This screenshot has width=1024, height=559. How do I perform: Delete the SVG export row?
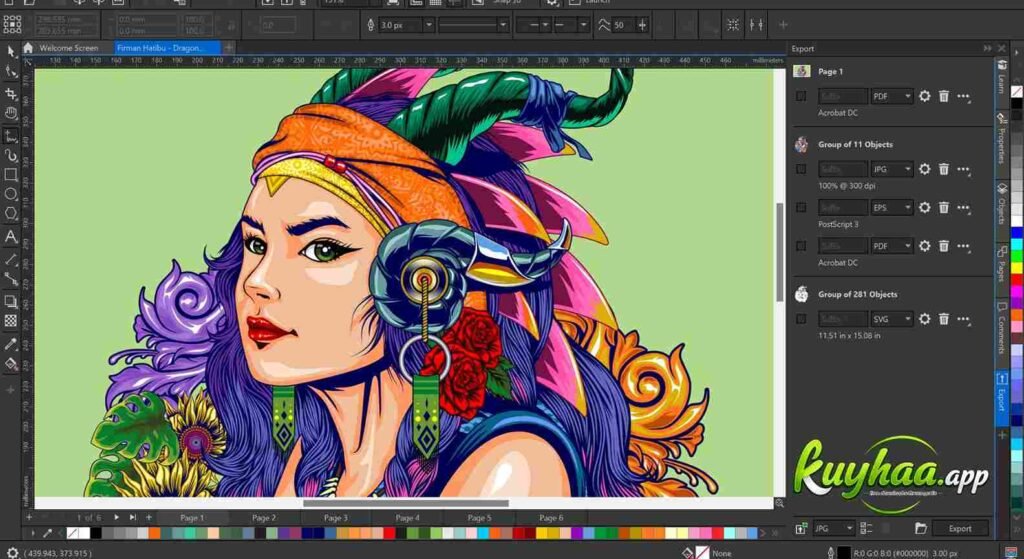pyautogui.click(x=944, y=319)
